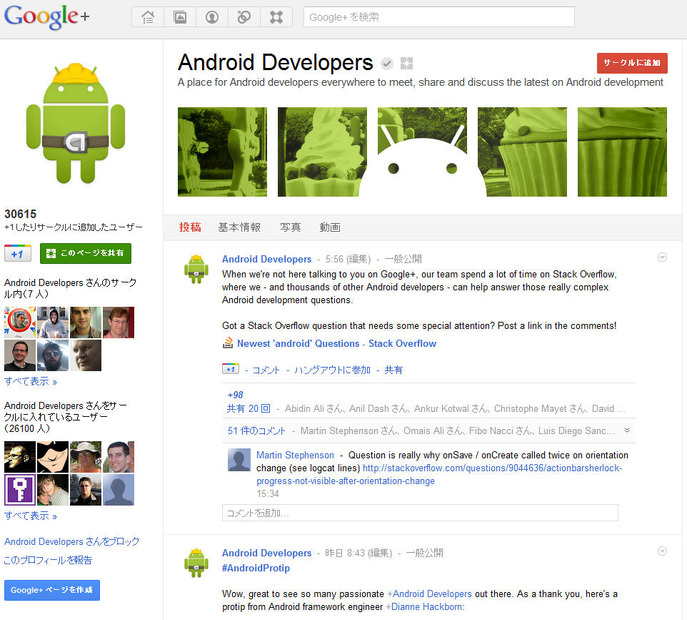The image size is (687, 620).
Task: Open the Google+ home icon
Action: point(148,17)
